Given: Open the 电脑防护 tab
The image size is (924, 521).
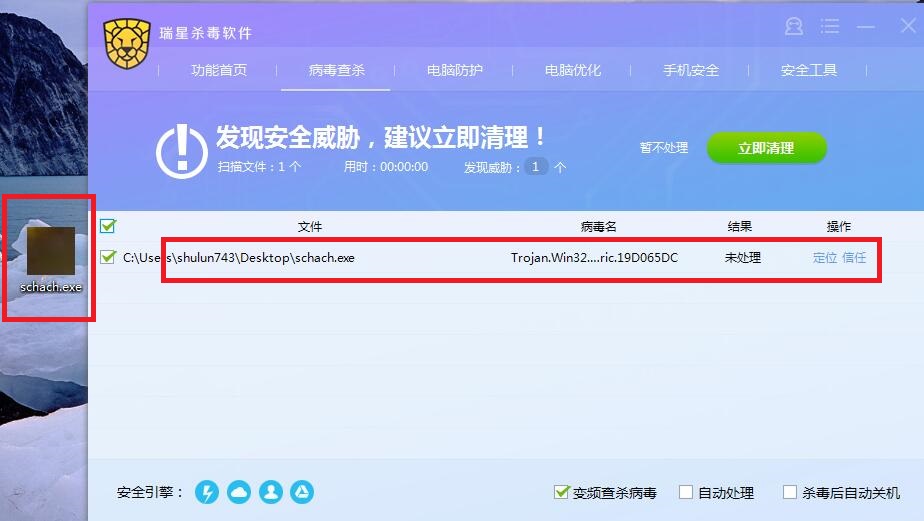Looking at the screenshot, I should [454, 70].
